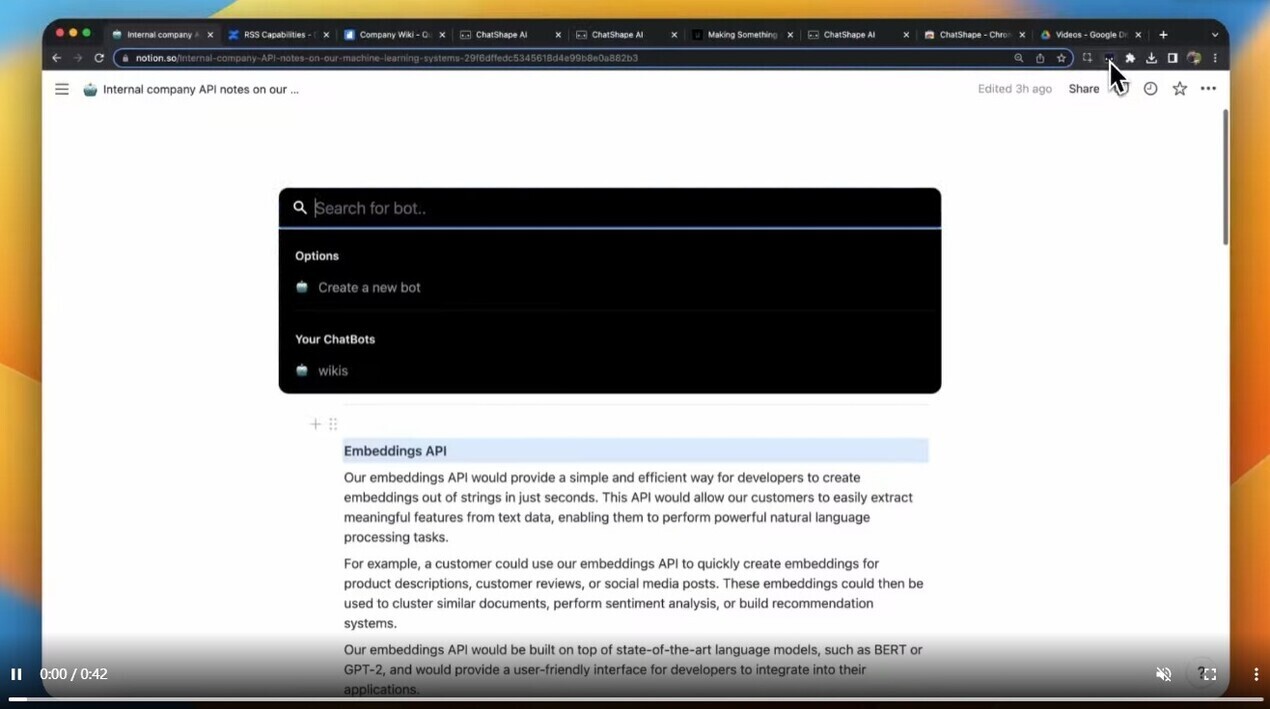Favorite the page with star icon
The image size is (1270, 709).
point(1179,89)
